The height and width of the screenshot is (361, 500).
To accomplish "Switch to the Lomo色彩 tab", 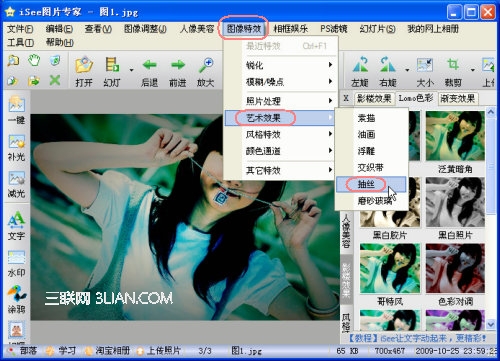I will click(416, 98).
